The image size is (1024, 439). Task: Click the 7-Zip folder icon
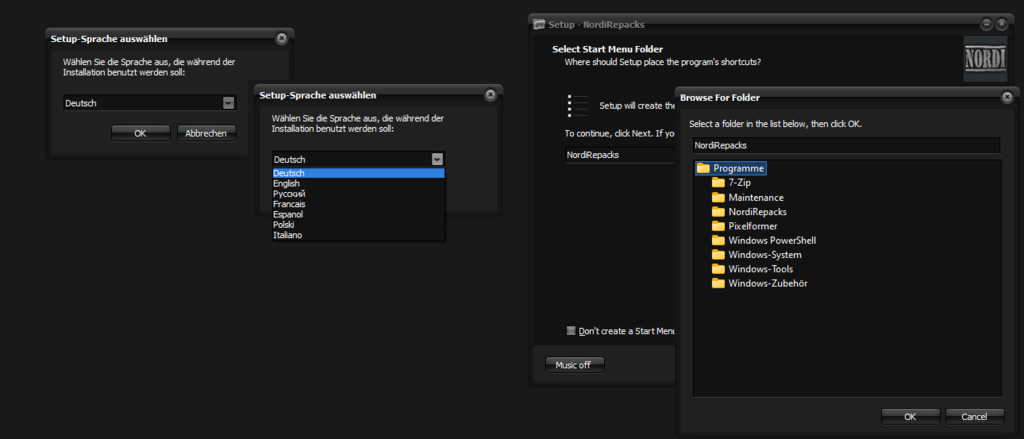[x=718, y=183]
